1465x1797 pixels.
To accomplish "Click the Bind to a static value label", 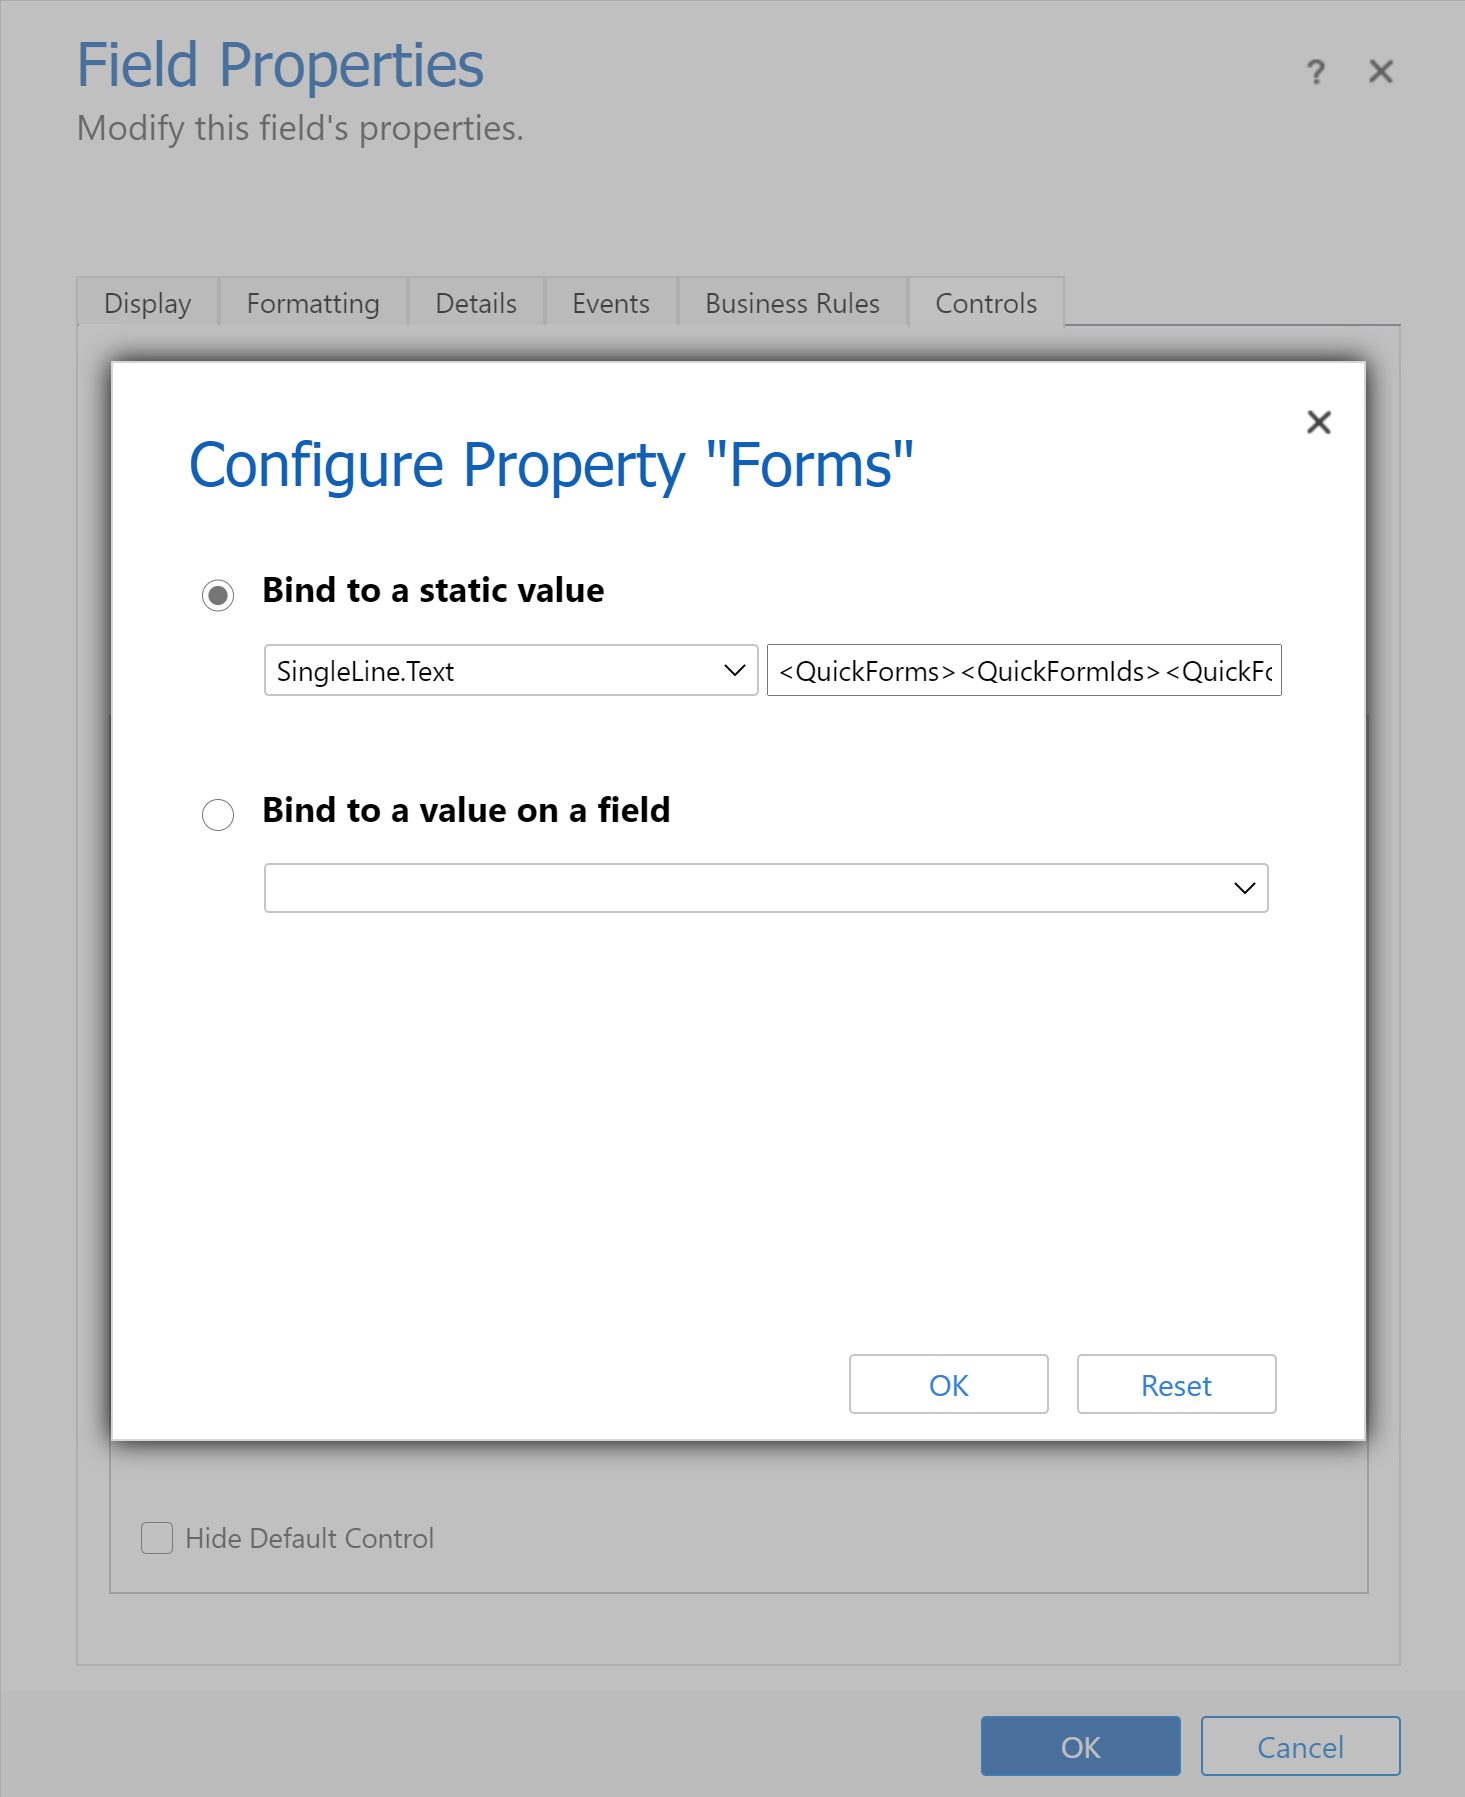I will click(433, 590).
